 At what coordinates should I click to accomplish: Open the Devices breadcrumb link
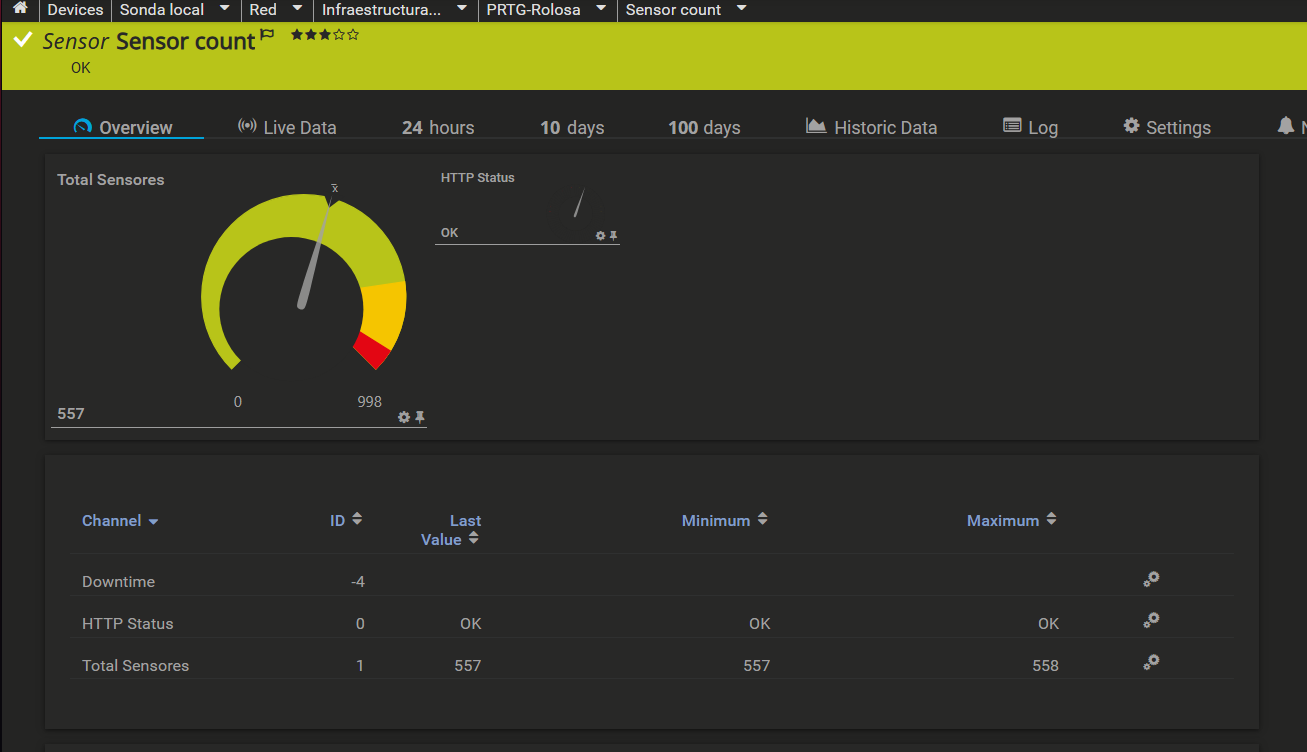point(75,10)
